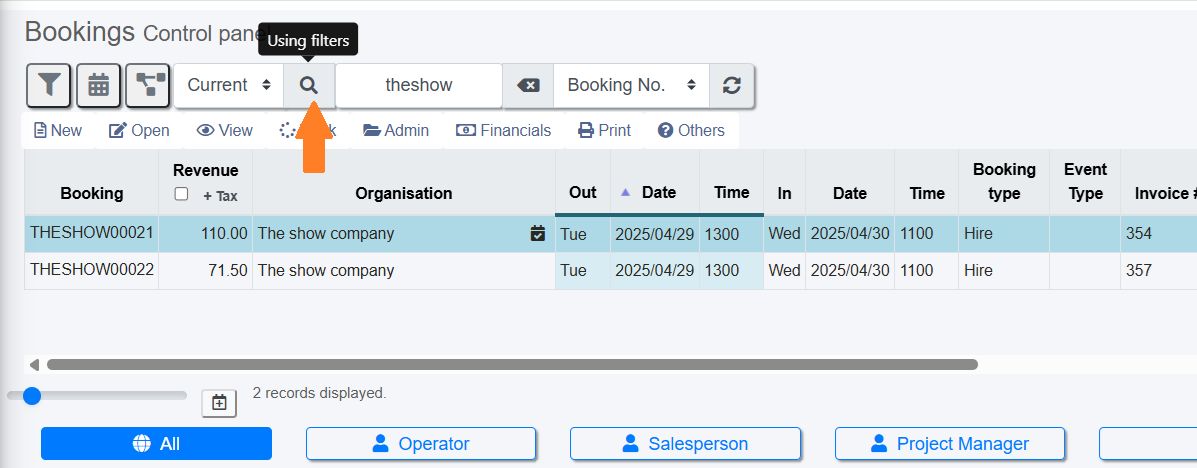Click the calendar-plus icon near slider
This screenshot has width=1197, height=468.
219,403
